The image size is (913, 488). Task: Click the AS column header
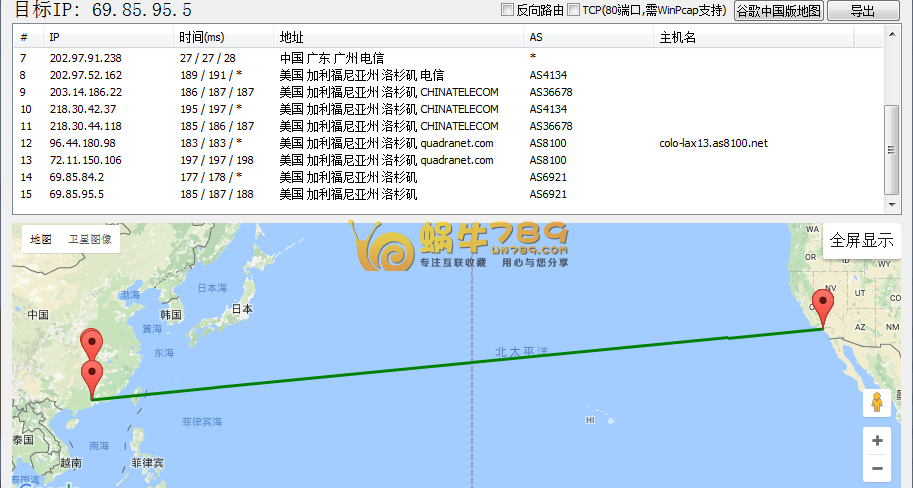click(x=536, y=37)
